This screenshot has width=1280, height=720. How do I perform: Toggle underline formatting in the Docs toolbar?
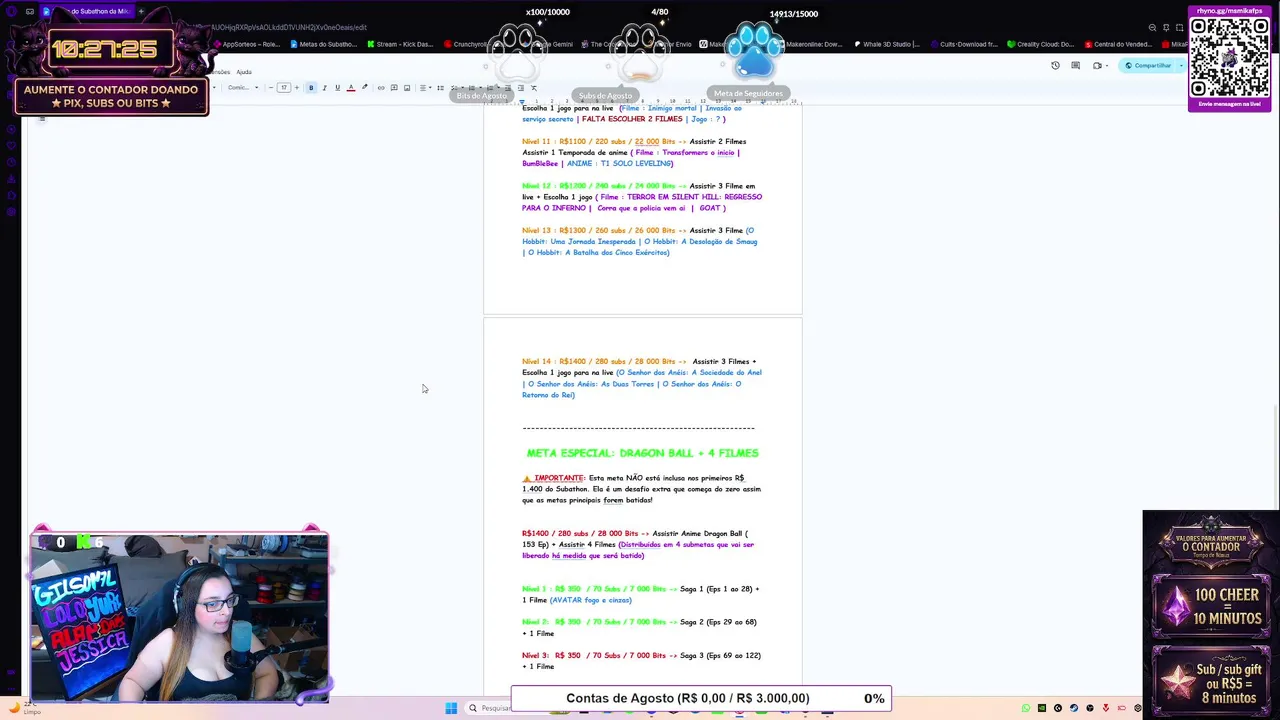(x=337, y=88)
